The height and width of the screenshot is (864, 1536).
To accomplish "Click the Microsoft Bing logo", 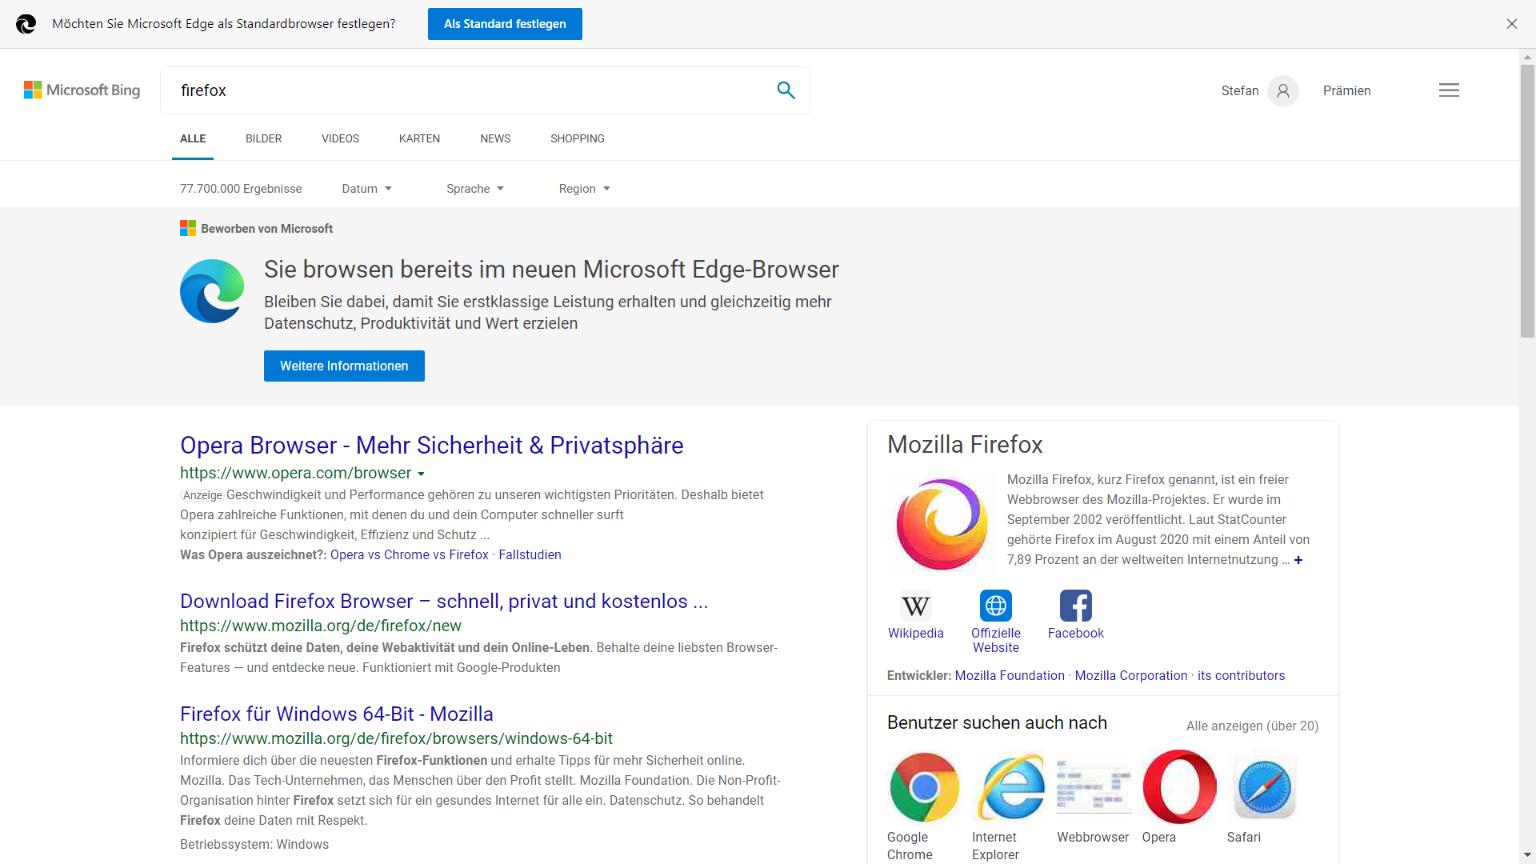I will pos(82,90).
